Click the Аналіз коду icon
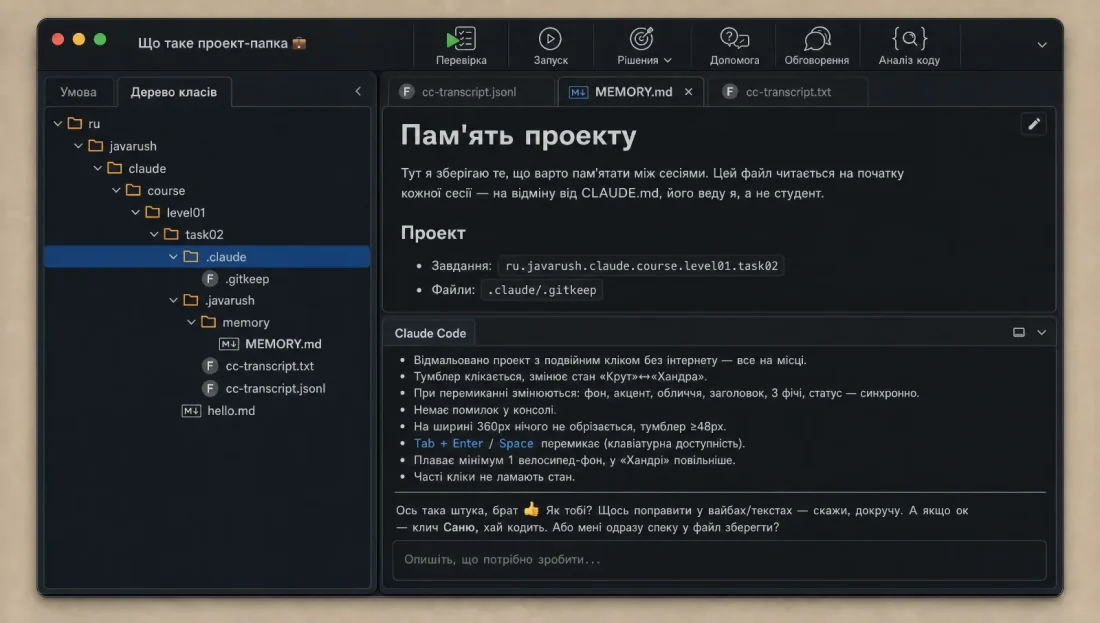1100x623 pixels. [x=909, y=38]
